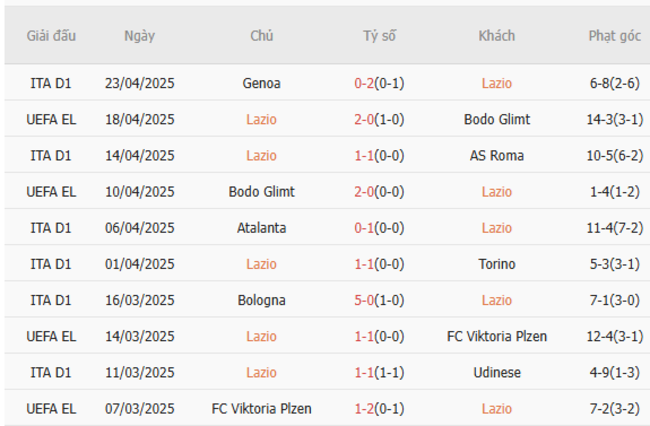Image resolution: width=650 pixels, height=426 pixels.
Task: Click the 0-2 score on 23/04/2025
Action: pos(363,83)
